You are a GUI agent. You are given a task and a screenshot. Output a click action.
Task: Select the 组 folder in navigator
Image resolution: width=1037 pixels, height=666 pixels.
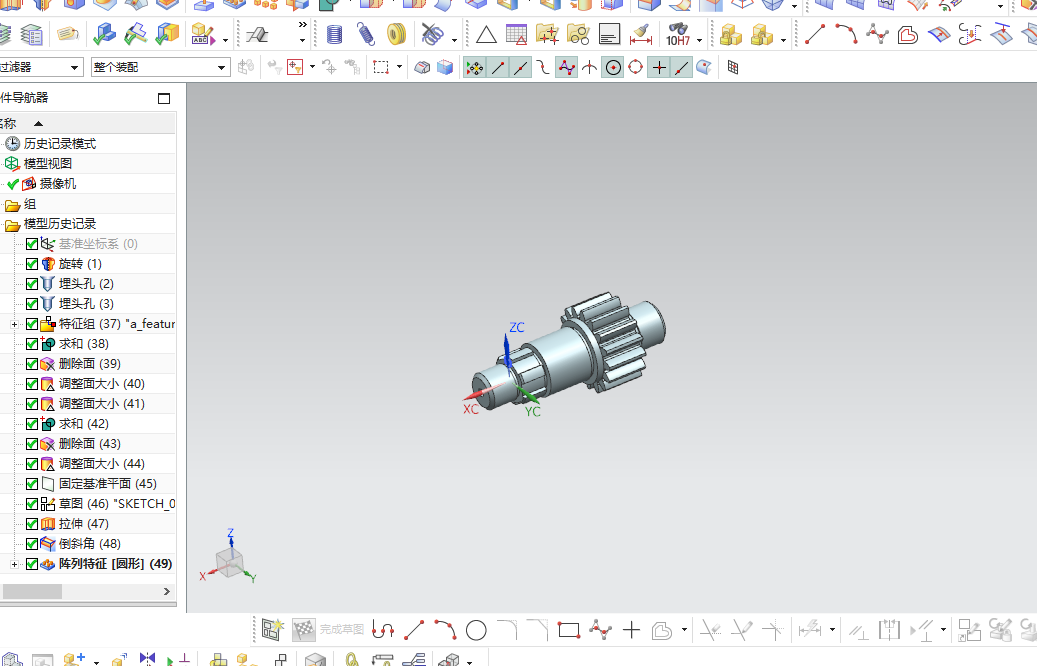pyautogui.click(x=30, y=204)
